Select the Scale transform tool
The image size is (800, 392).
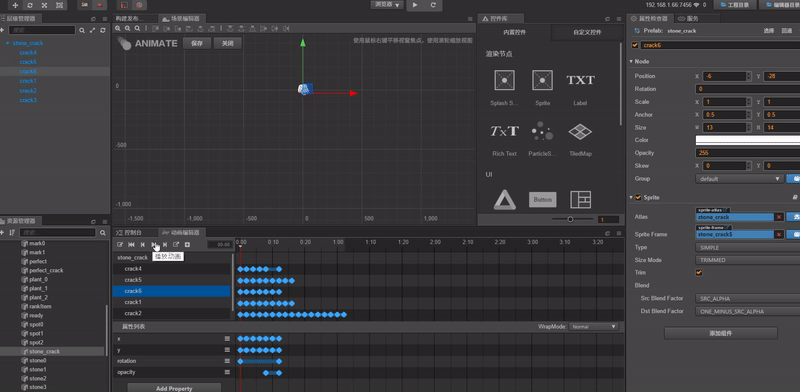click(45, 5)
